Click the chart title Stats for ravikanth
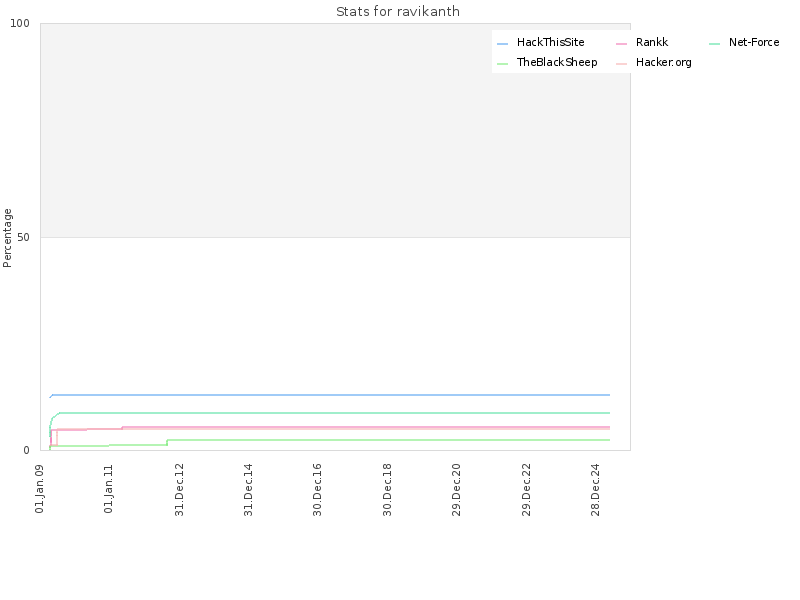Viewport: 800px width, 600px height. coord(398,12)
